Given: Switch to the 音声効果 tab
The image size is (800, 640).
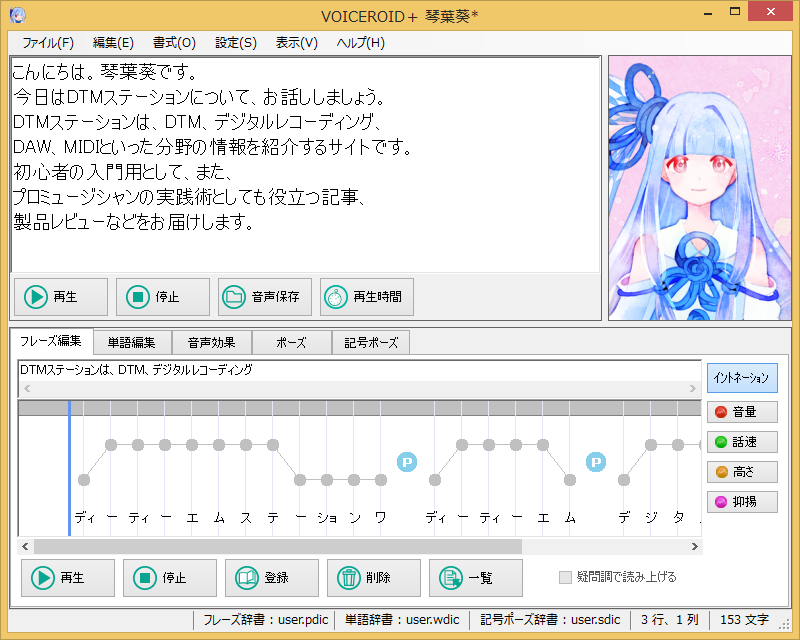Looking at the screenshot, I should (212, 342).
